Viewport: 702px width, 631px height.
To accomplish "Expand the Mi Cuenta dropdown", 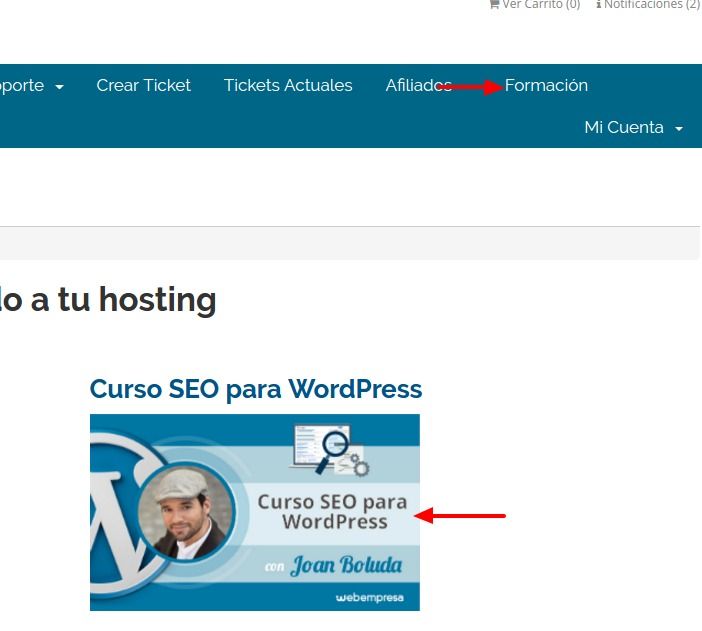I will point(634,127).
